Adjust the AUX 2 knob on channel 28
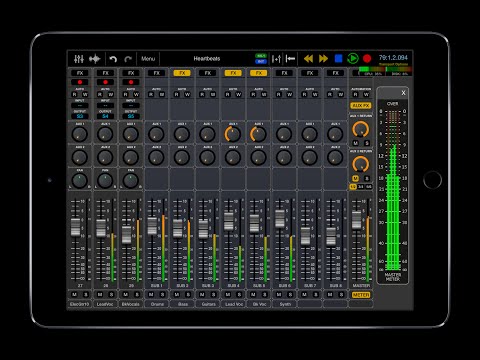Viewport: 480px width, 360px height. (x=105, y=157)
